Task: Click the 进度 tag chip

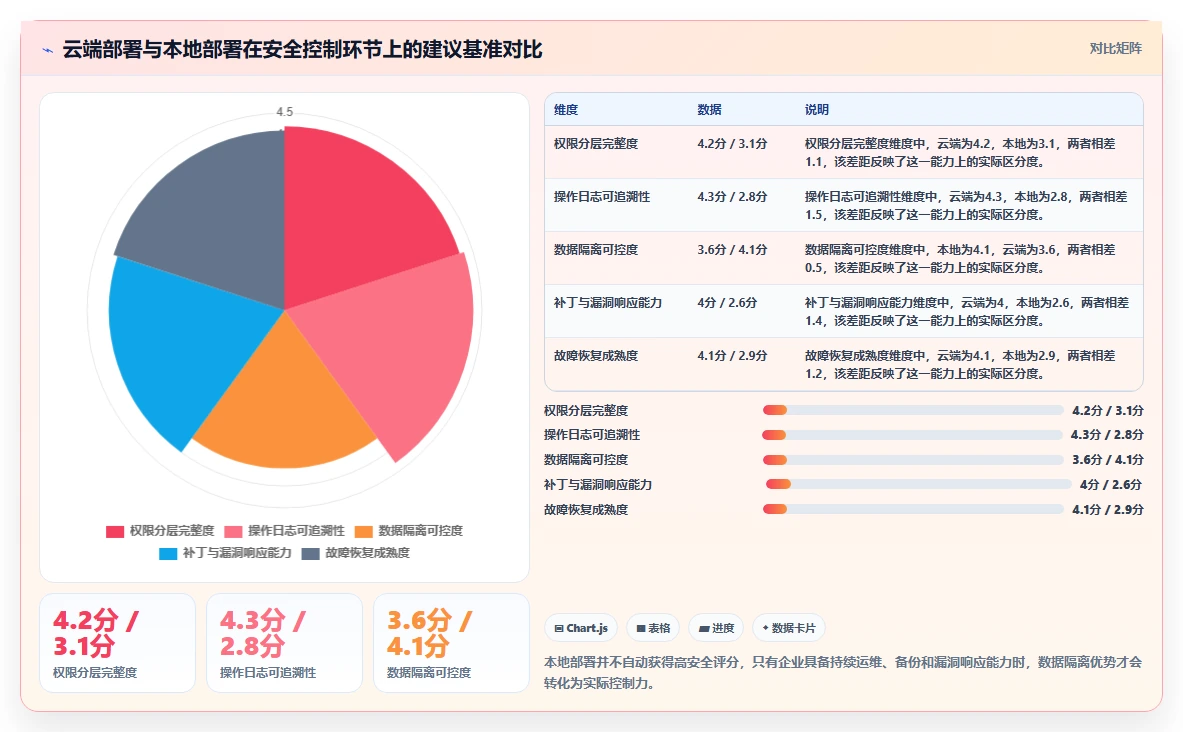Action: [x=716, y=628]
